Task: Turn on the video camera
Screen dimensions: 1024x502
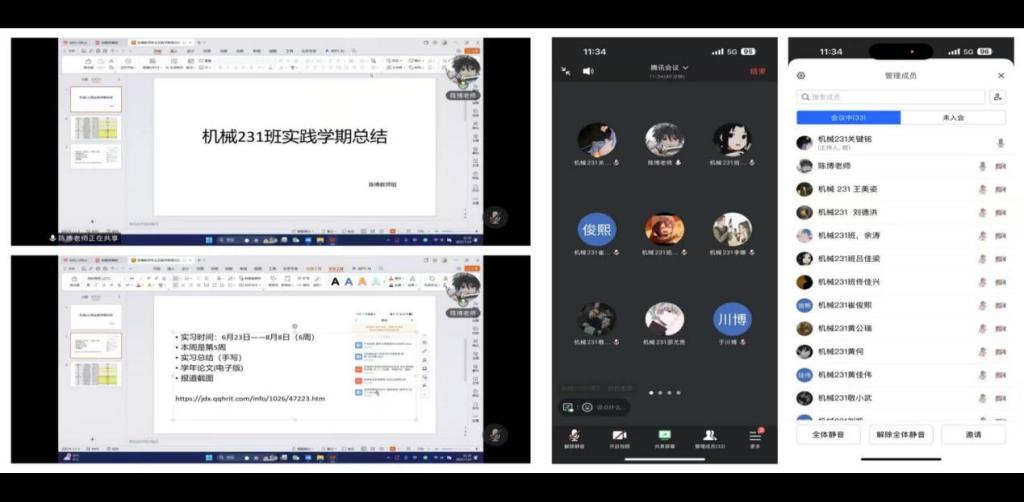Action: point(619,437)
